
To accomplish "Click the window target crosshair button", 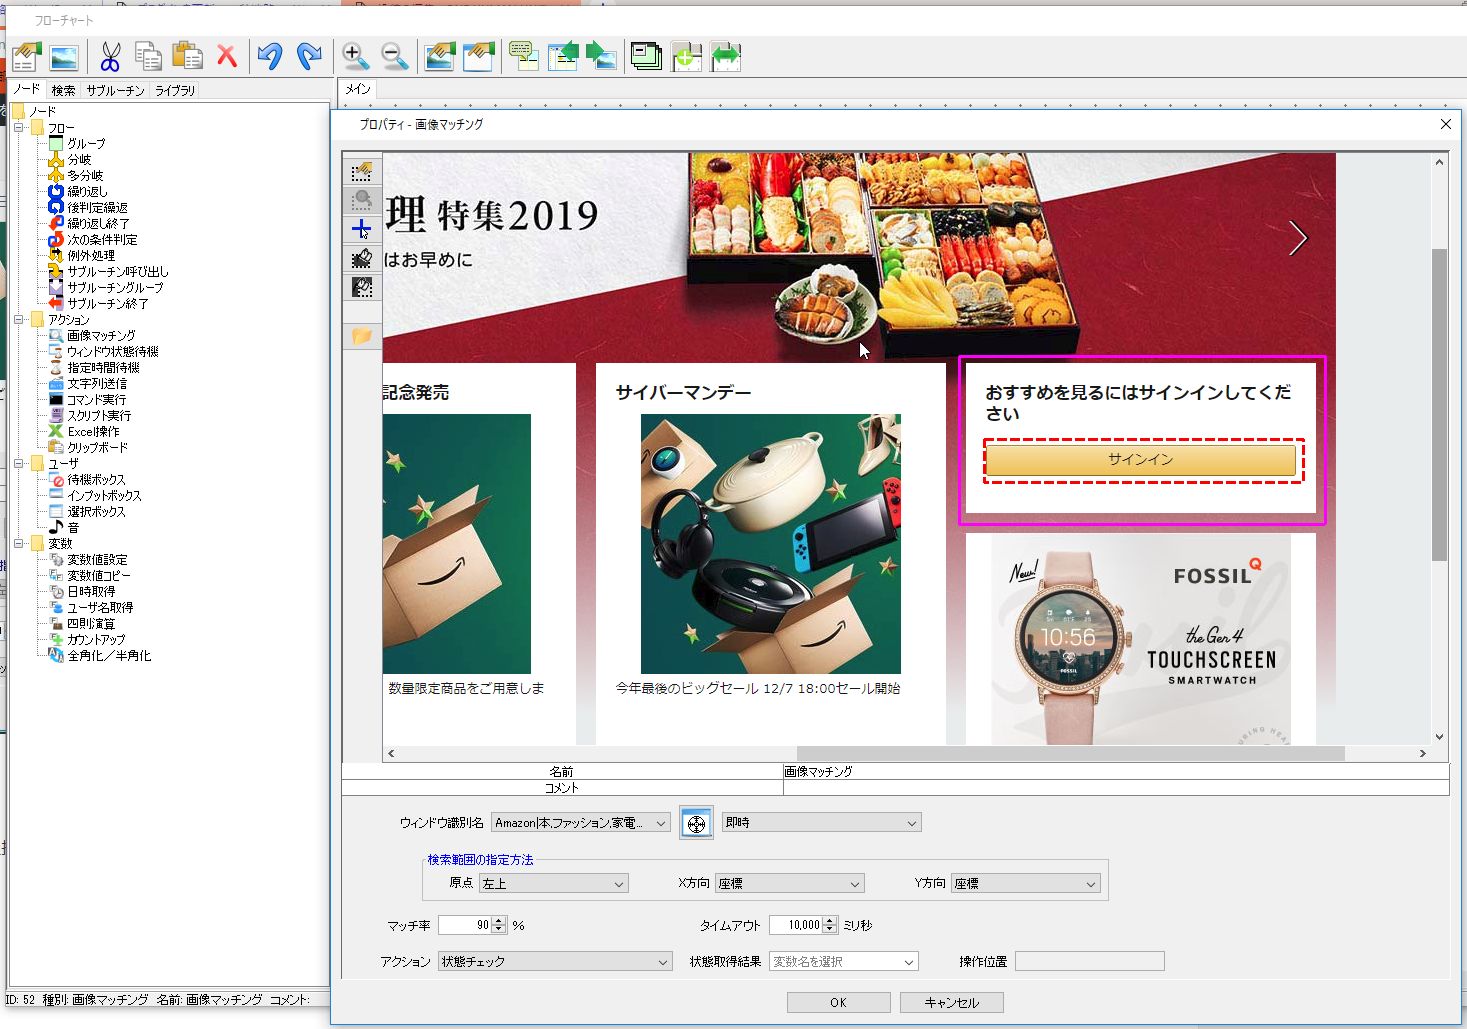I will tap(696, 823).
